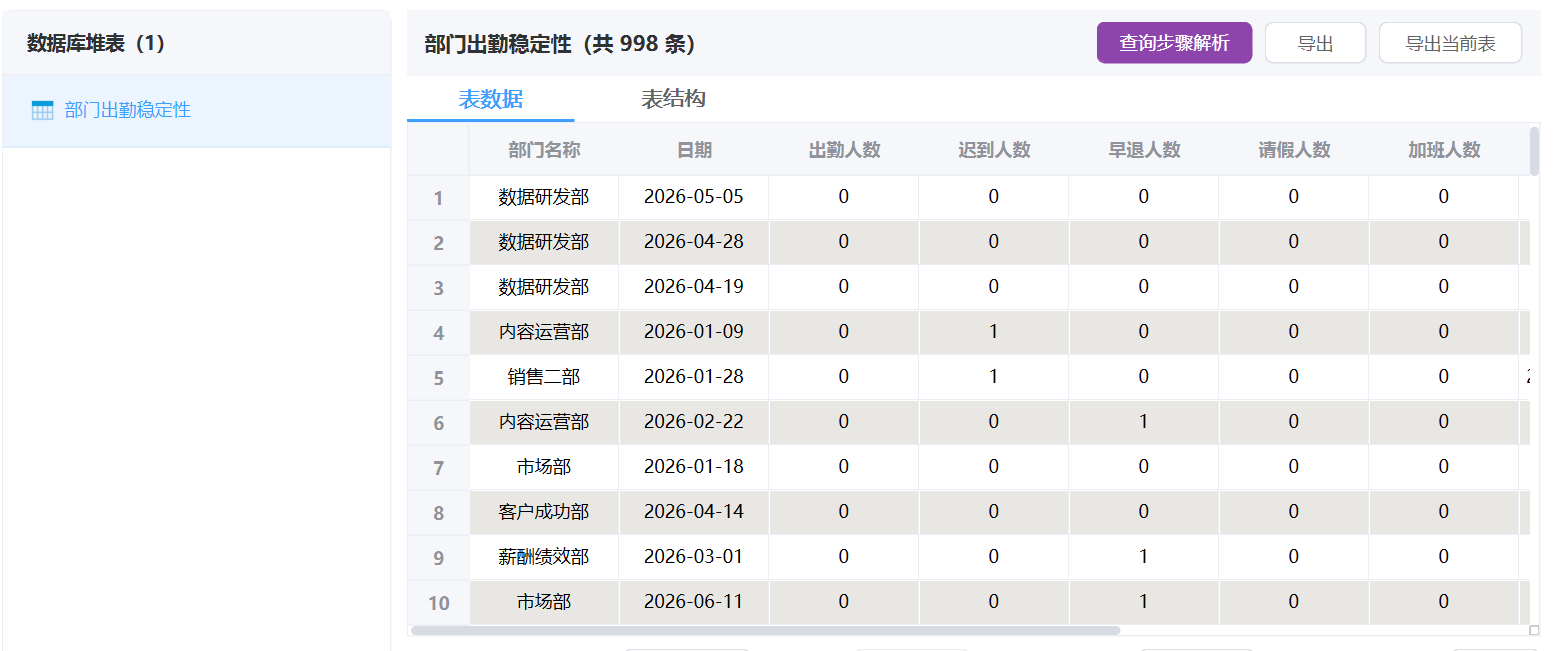
Task: Click the 日期 column header
Action: (694, 150)
